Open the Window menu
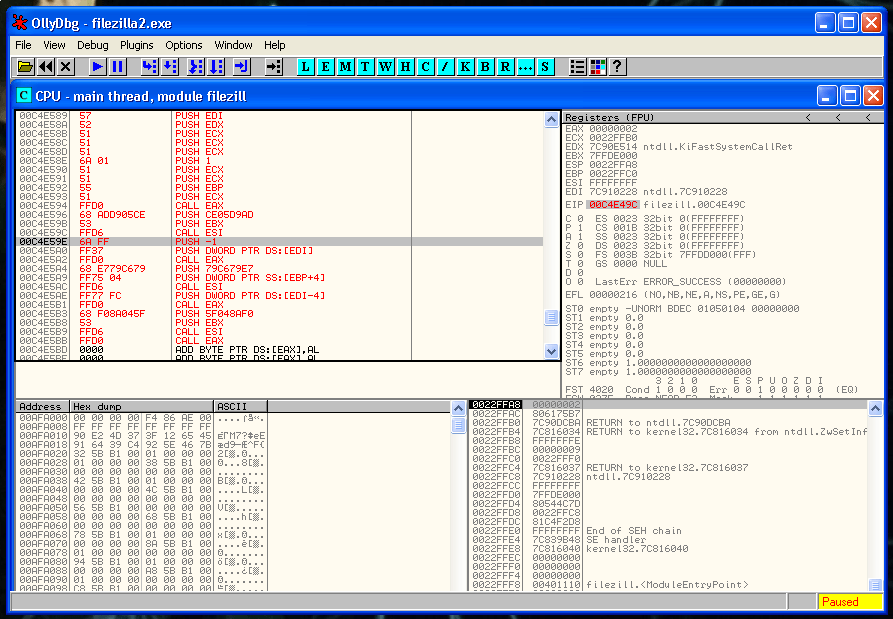 [x=234, y=45]
